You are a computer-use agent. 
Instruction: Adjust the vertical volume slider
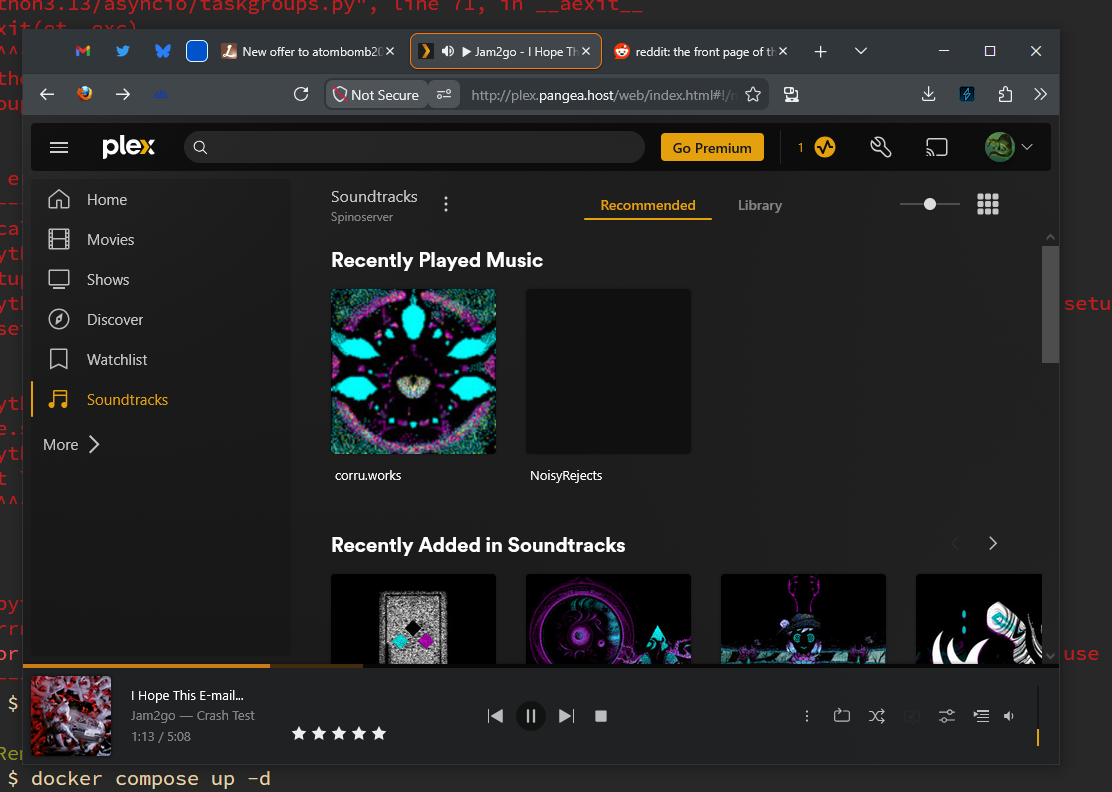(x=1038, y=716)
